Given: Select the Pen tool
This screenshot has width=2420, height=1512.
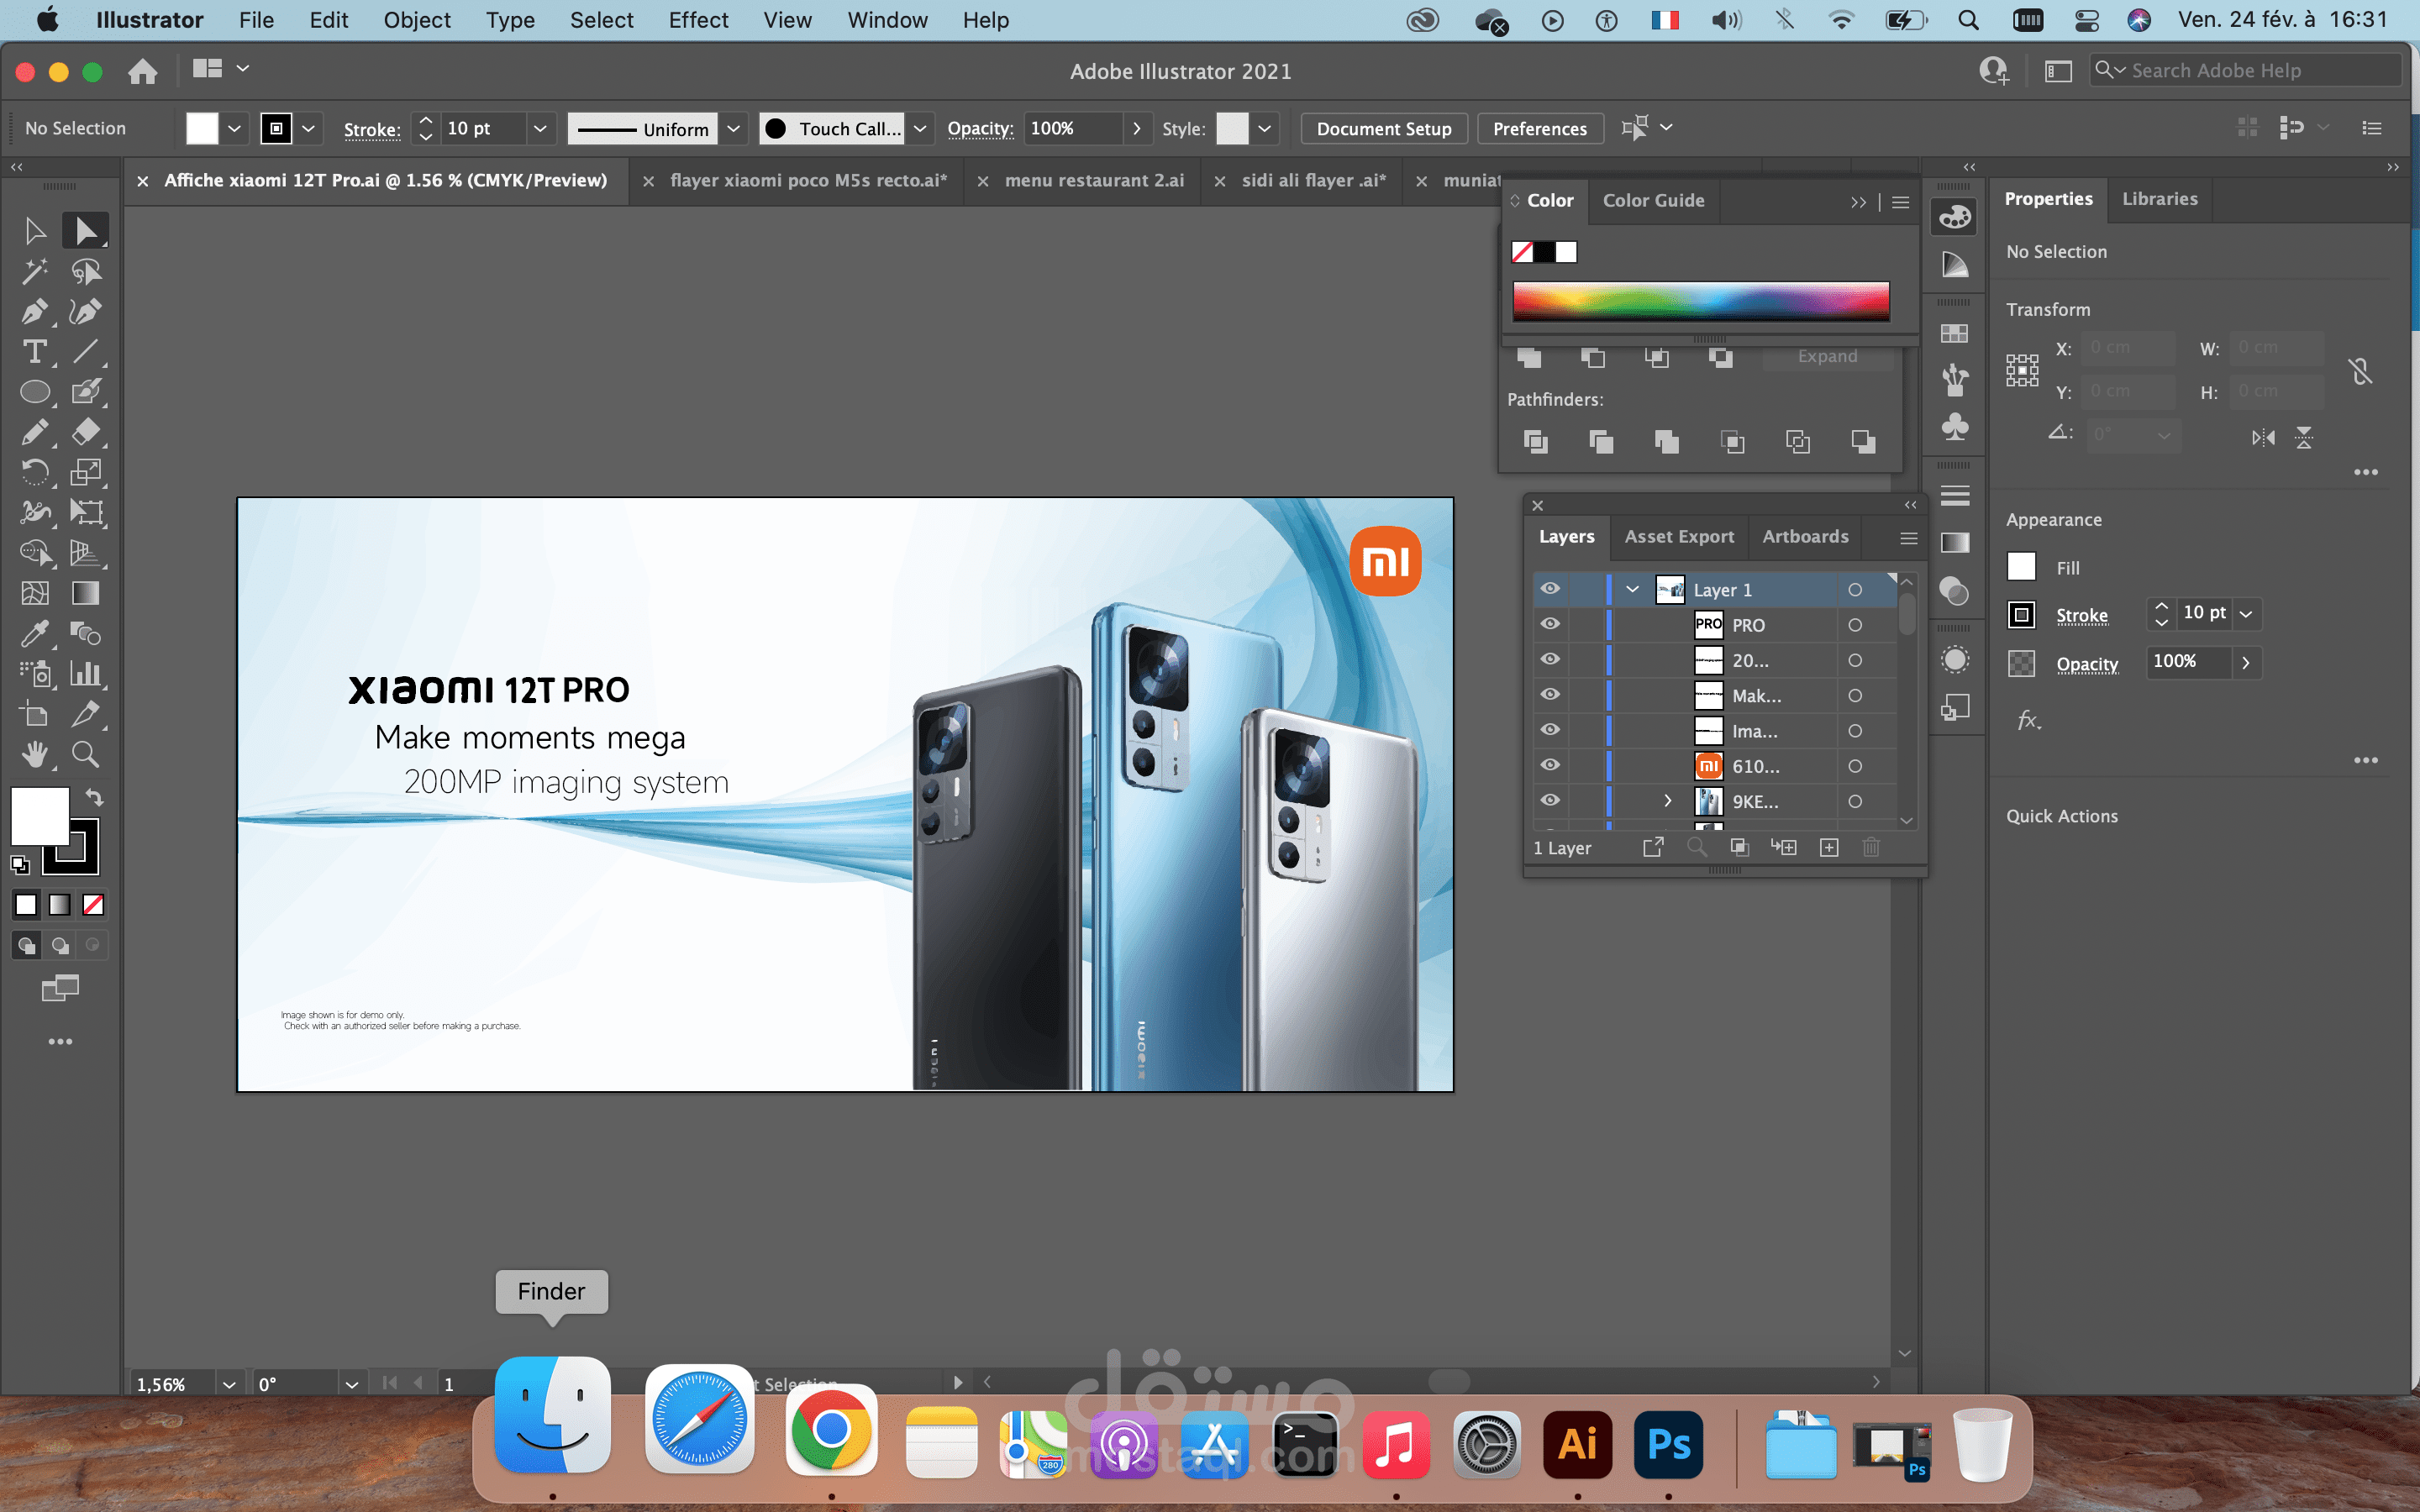Looking at the screenshot, I should (34, 312).
